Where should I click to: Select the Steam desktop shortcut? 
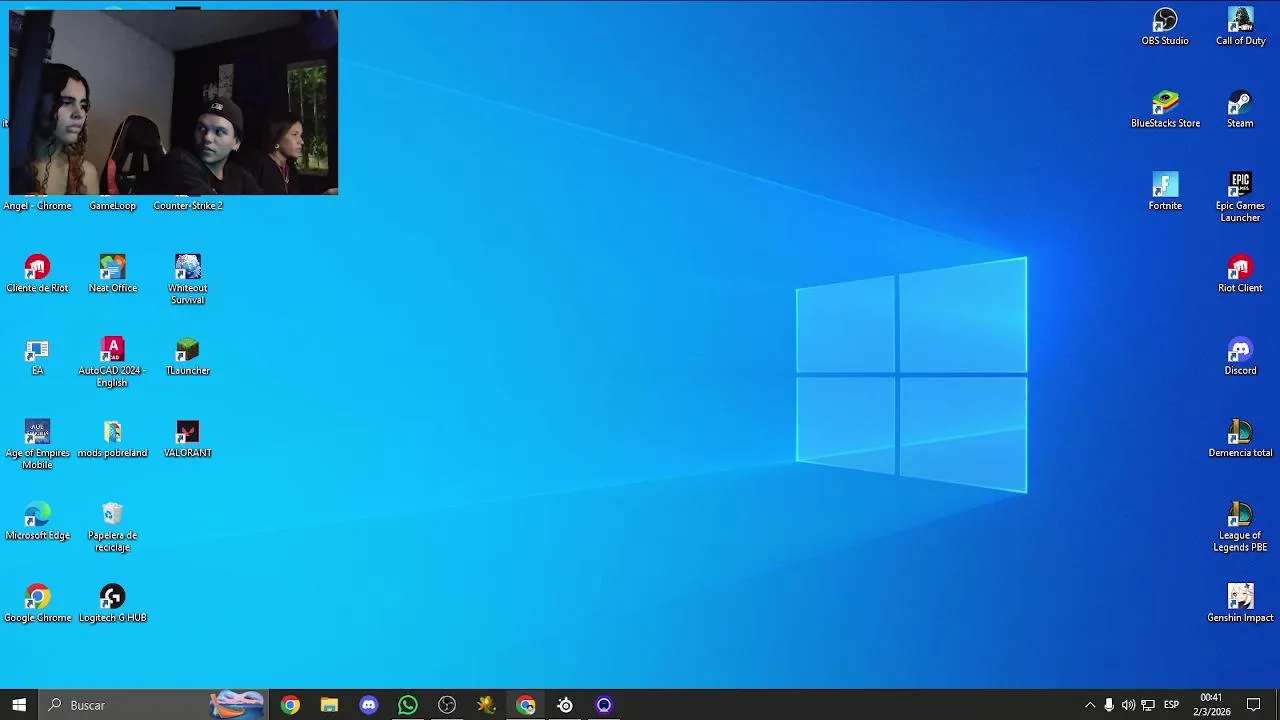pyautogui.click(x=1240, y=109)
